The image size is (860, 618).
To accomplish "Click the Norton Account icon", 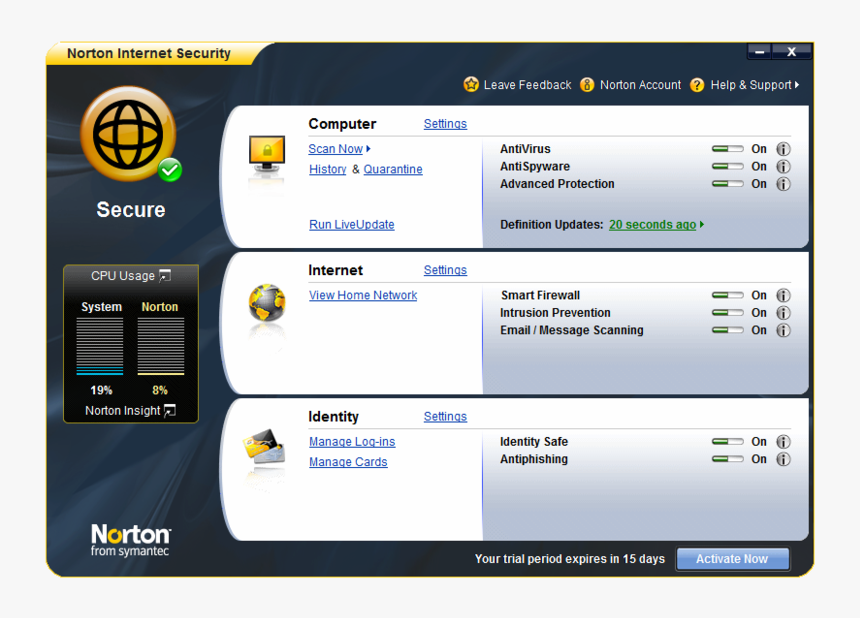I will coord(587,84).
